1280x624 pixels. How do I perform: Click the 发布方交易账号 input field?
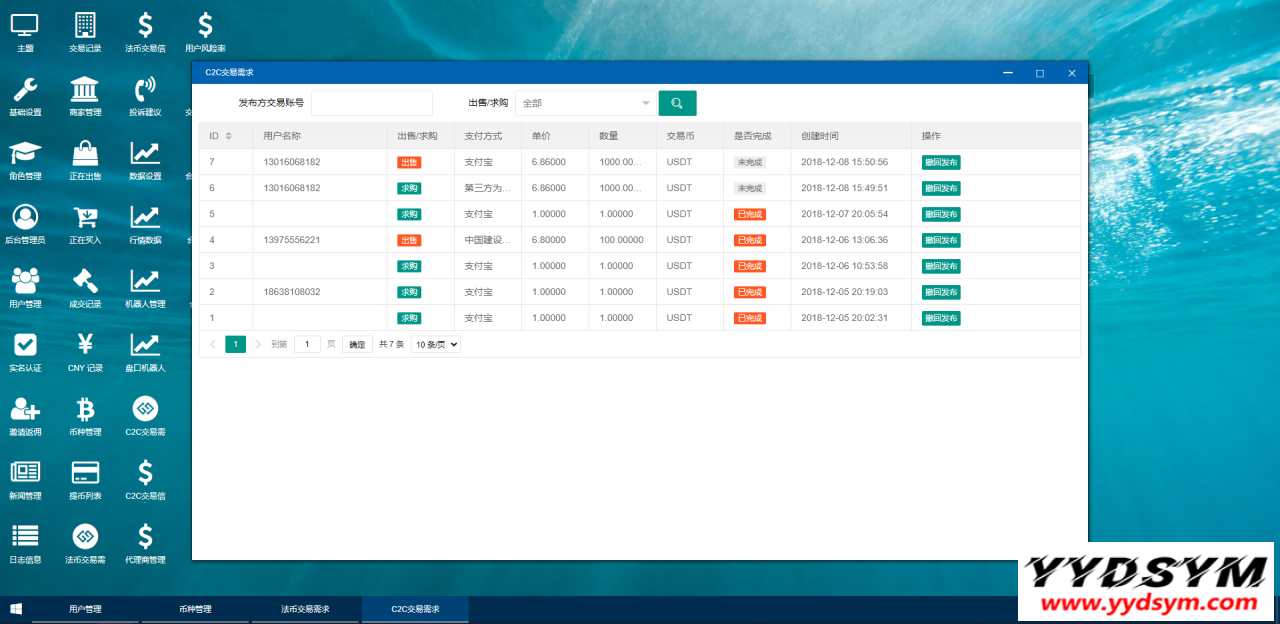371,103
